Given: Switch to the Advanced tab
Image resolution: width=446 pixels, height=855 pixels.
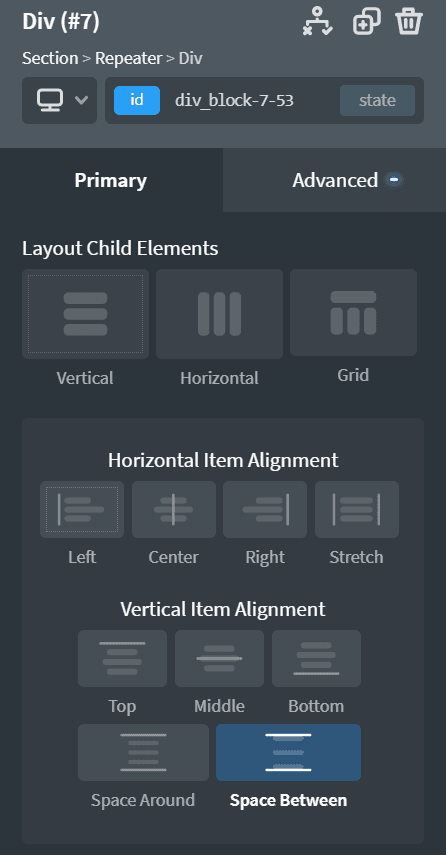Looking at the screenshot, I should [335, 180].
